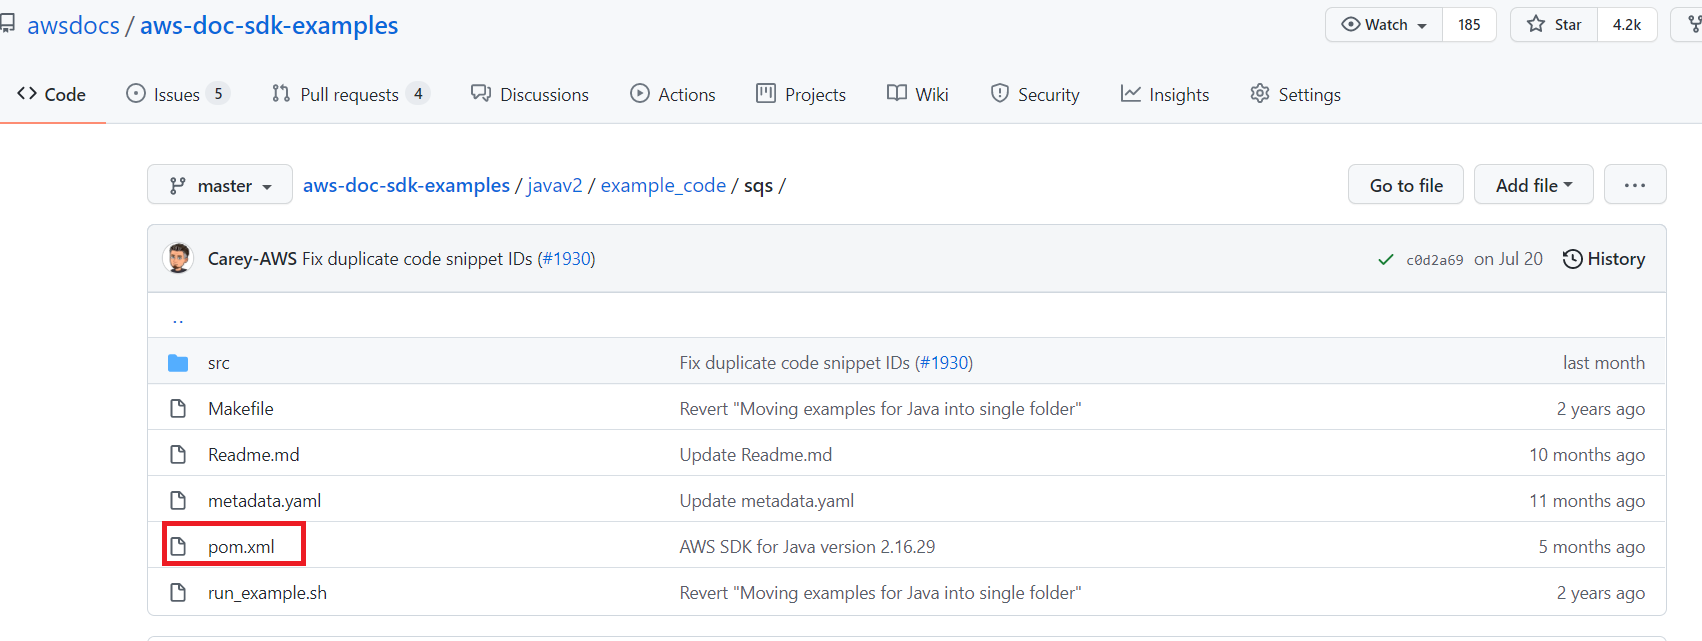
Task: Click the Readme.md file icon
Action: tap(178, 455)
